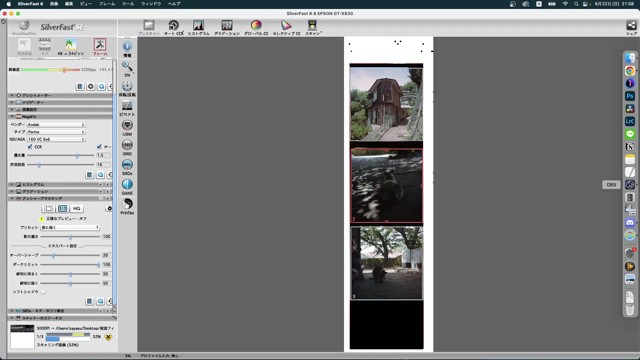The height and width of the screenshot is (360, 640).
Task: Open the film Type dropdown showing Portra
Action: [56, 132]
